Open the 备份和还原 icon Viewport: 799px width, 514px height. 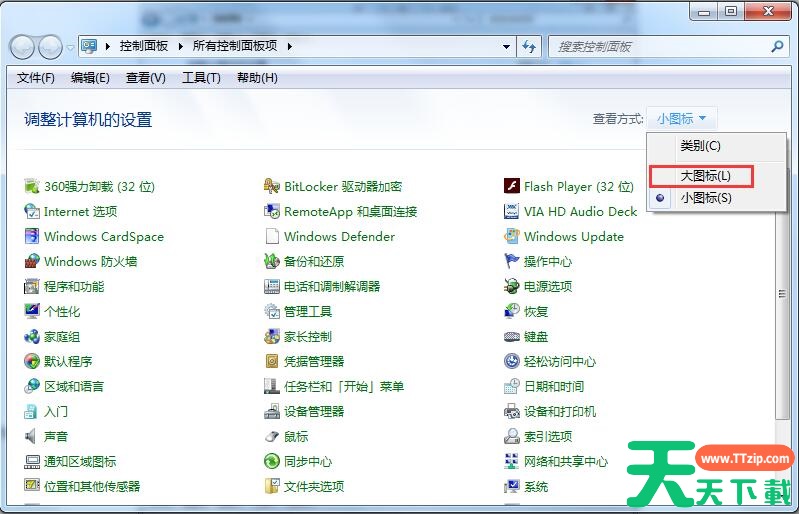272,261
